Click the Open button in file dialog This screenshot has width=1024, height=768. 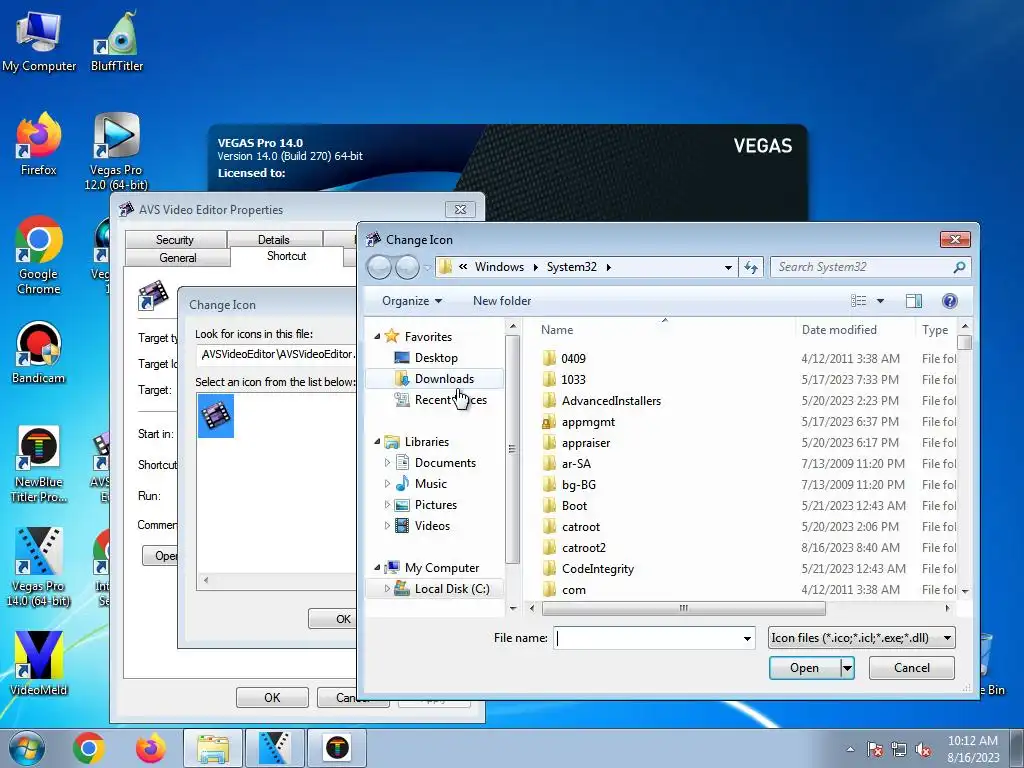pos(804,668)
